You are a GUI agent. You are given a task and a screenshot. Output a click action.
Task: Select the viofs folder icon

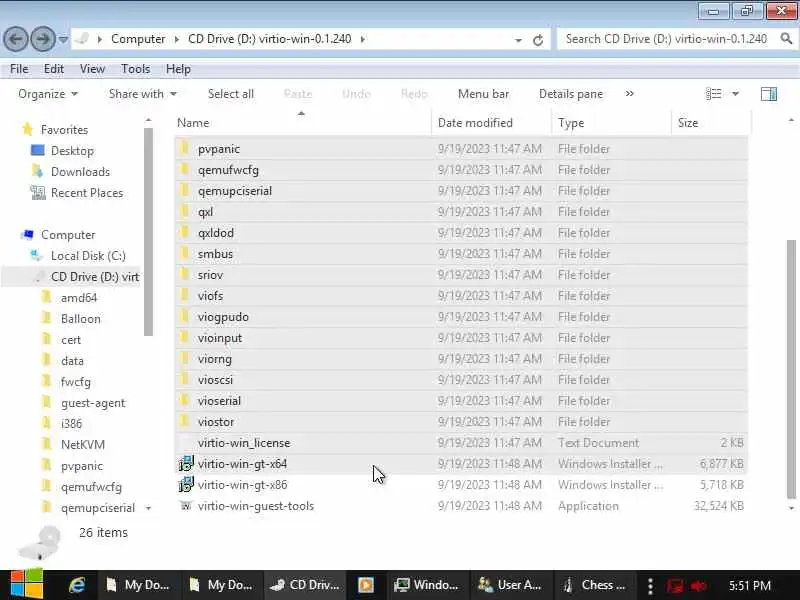(185, 295)
